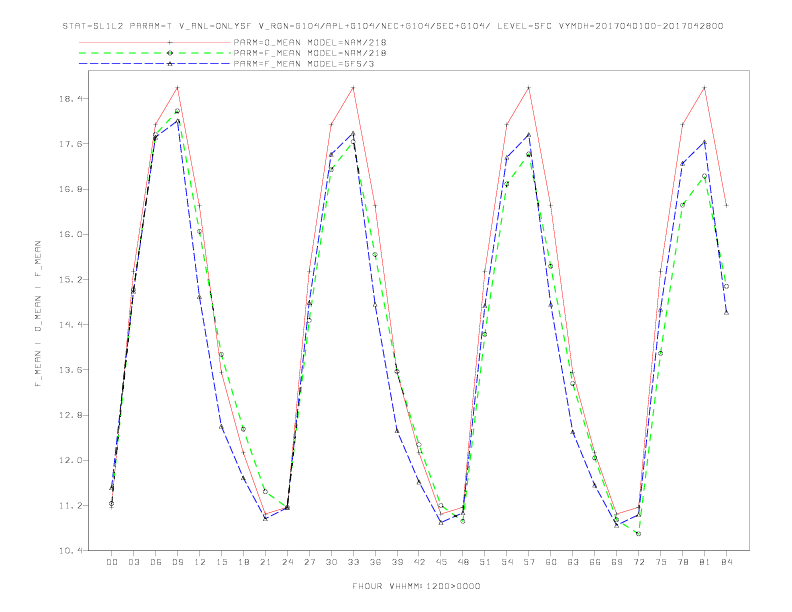
Task: Click the x-axis hour label 09
Action: 177,562
